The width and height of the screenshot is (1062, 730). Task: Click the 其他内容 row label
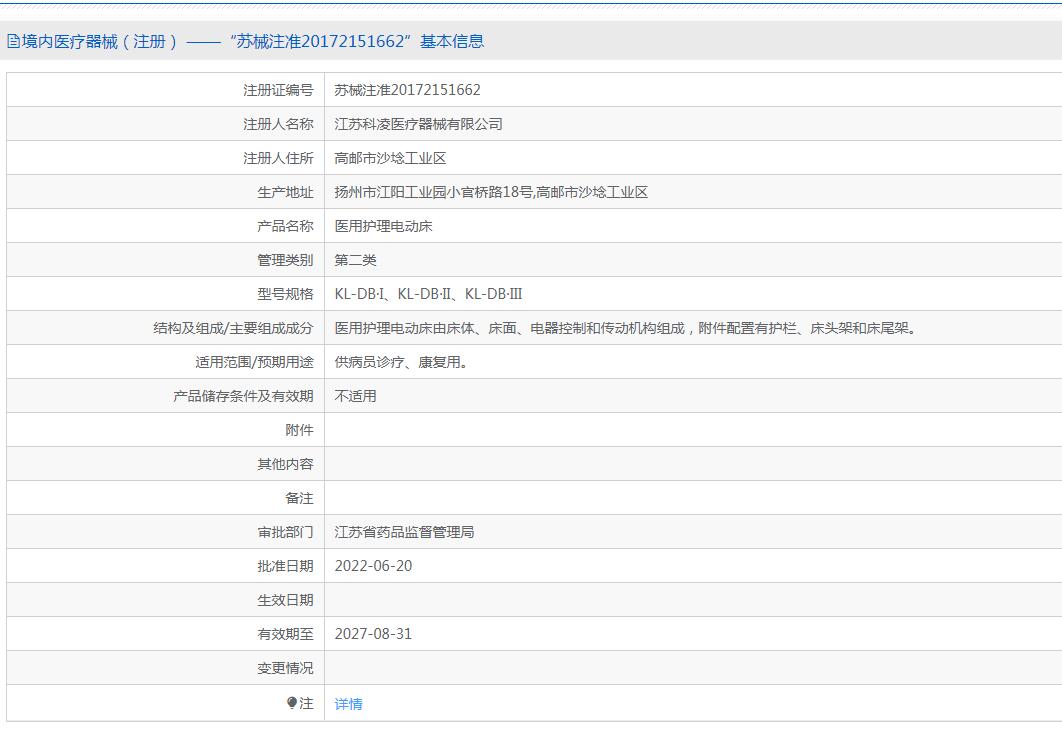285,464
